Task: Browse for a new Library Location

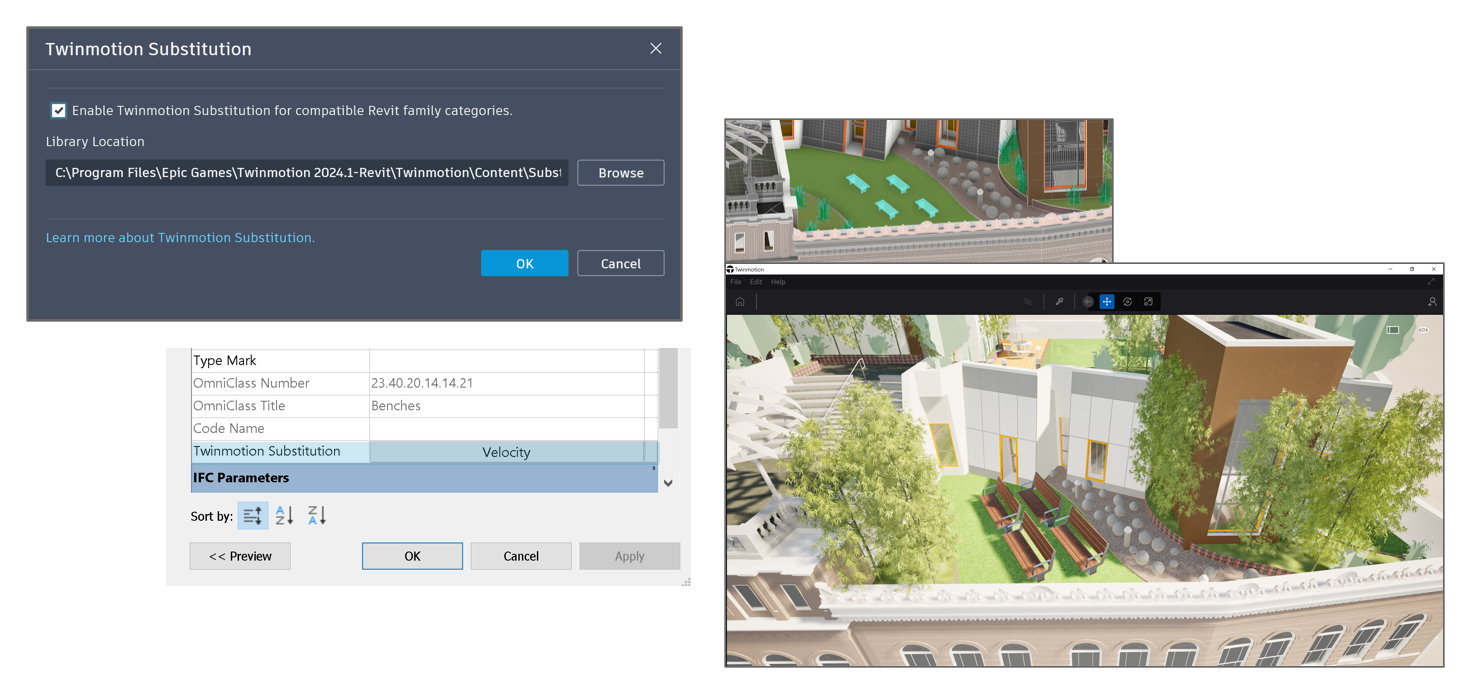Action: (620, 172)
